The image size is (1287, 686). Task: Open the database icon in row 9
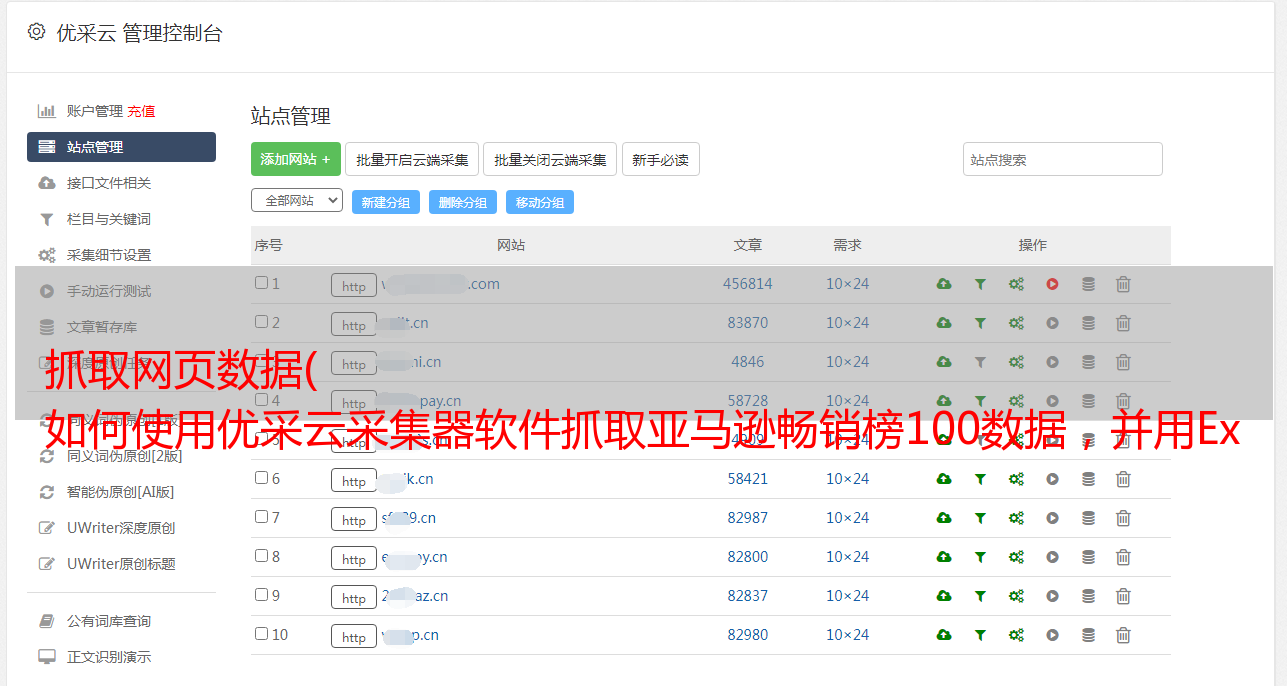click(1088, 596)
